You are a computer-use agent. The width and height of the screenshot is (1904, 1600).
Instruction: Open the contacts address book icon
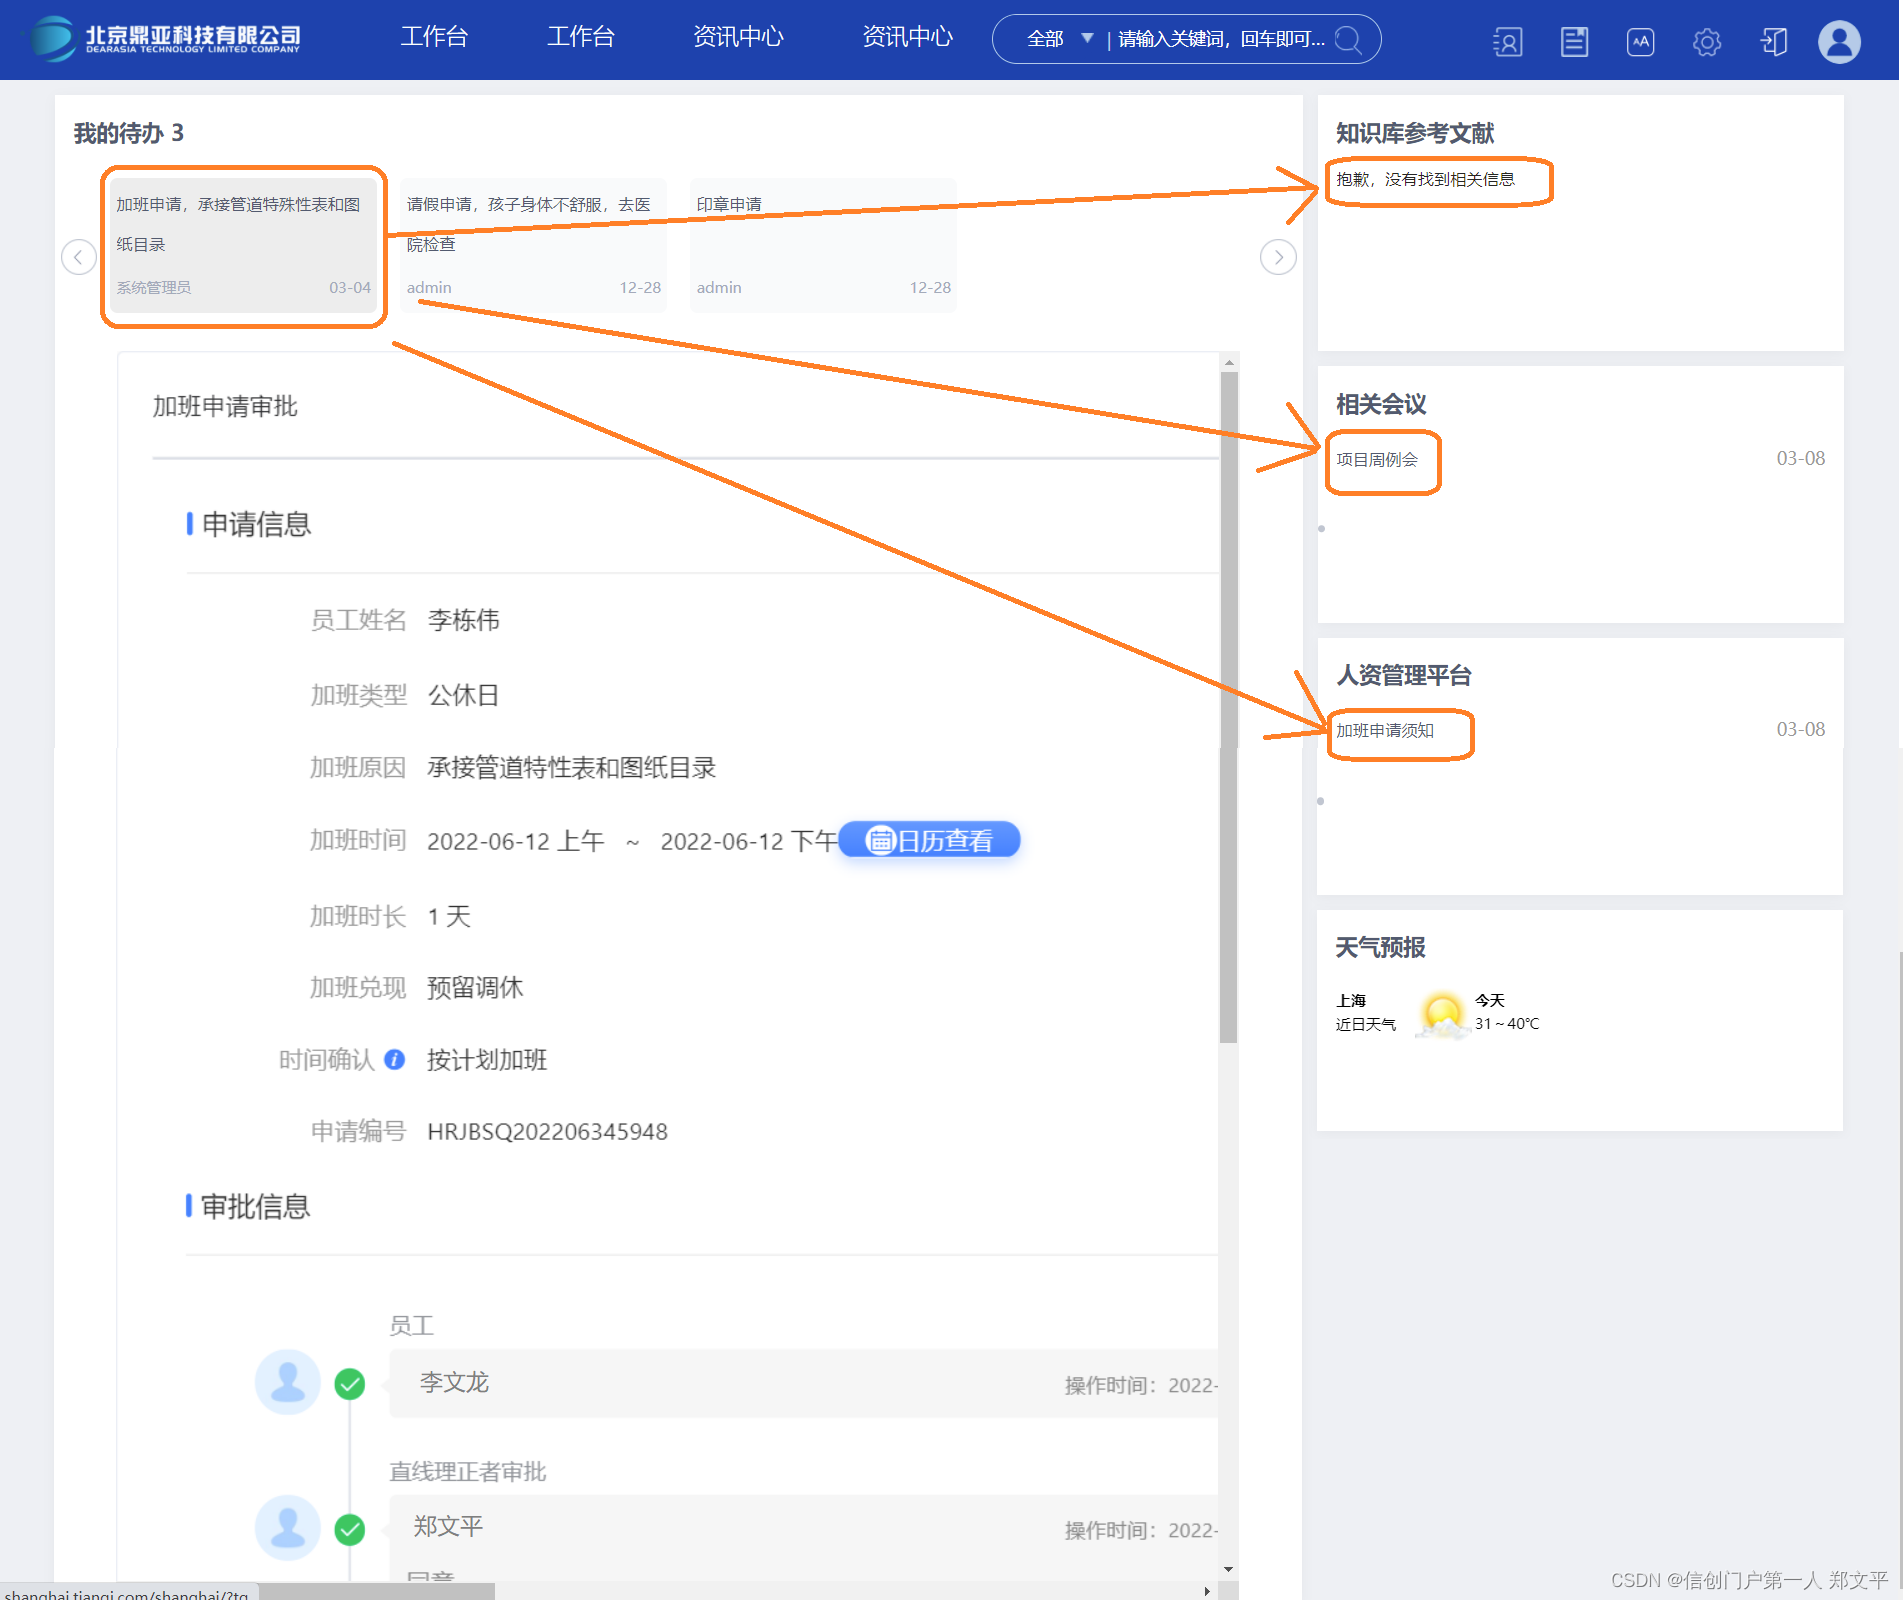(x=1507, y=41)
